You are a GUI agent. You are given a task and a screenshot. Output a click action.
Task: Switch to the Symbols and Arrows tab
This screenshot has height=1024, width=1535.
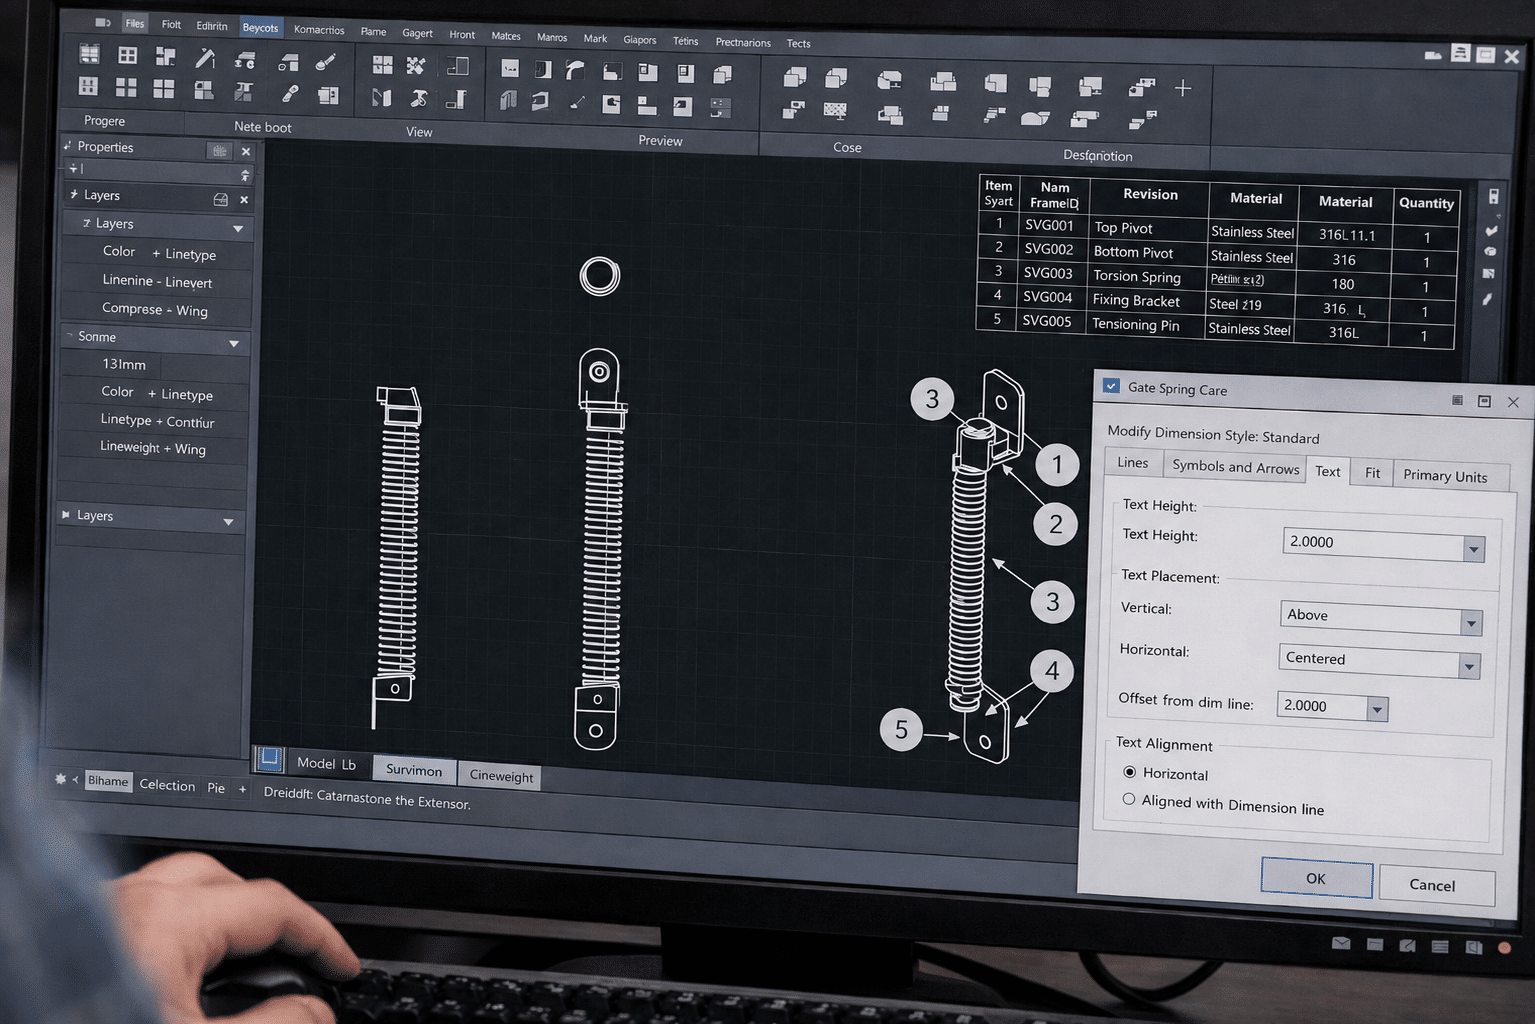point(1235,467)
